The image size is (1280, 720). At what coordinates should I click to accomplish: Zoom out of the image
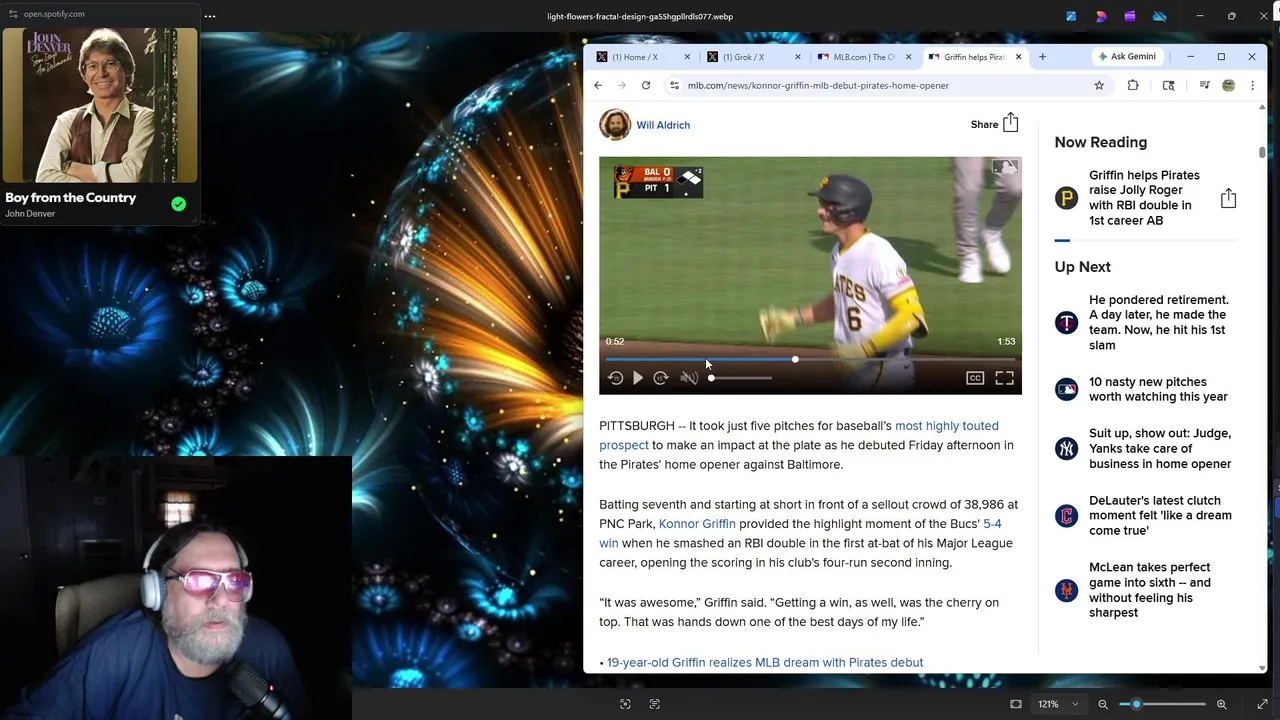point(1103,704)
